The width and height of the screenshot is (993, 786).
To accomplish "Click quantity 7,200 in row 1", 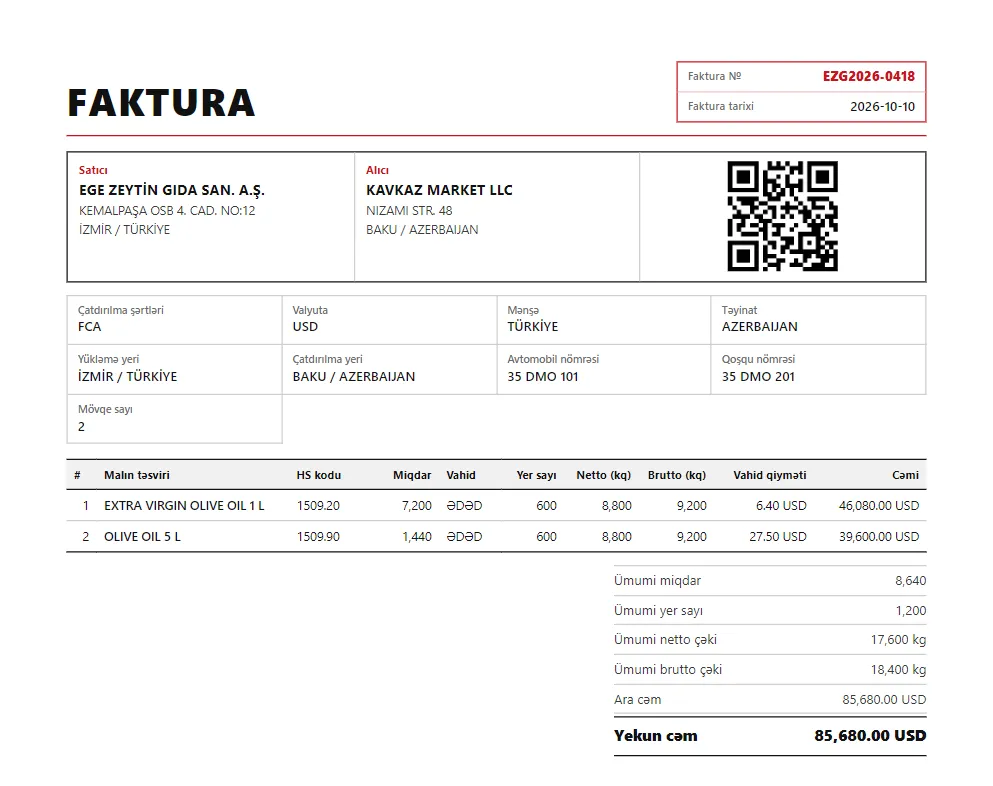I will tap(417, 505).
